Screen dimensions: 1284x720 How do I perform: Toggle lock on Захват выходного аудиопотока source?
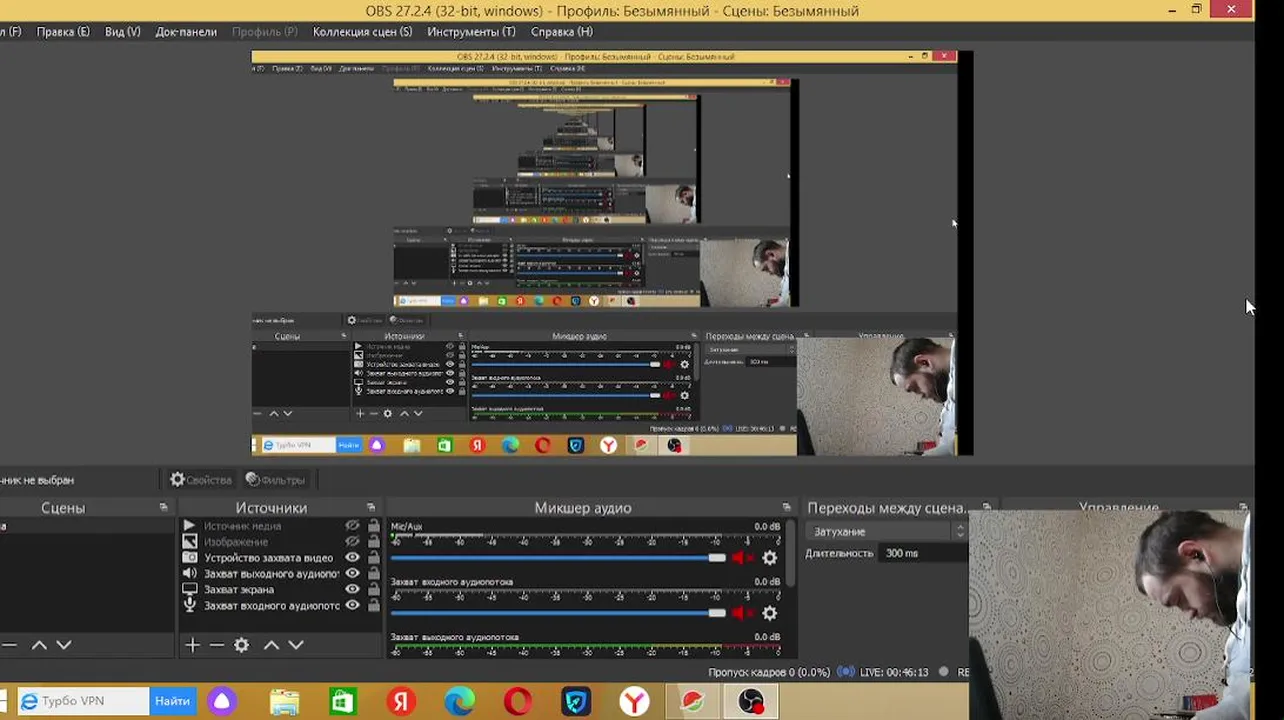point(373,574)
